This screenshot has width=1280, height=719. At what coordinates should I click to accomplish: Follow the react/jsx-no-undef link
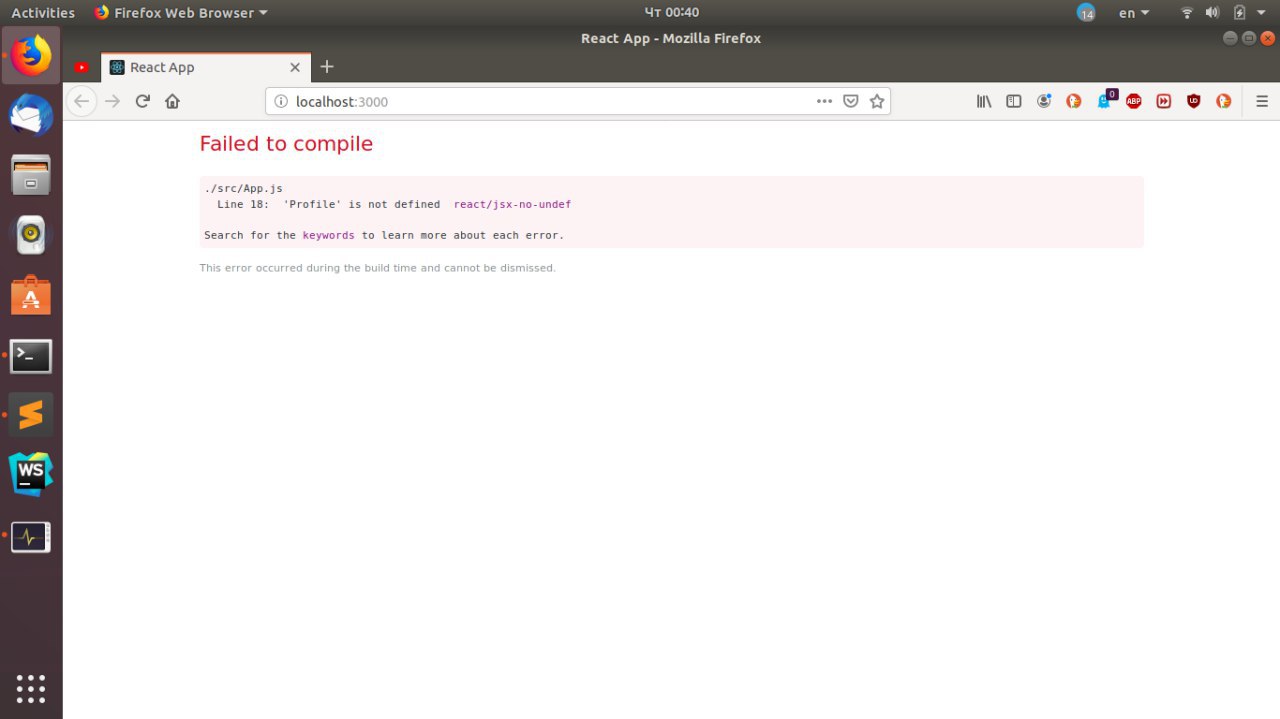(x=512, y=204)
